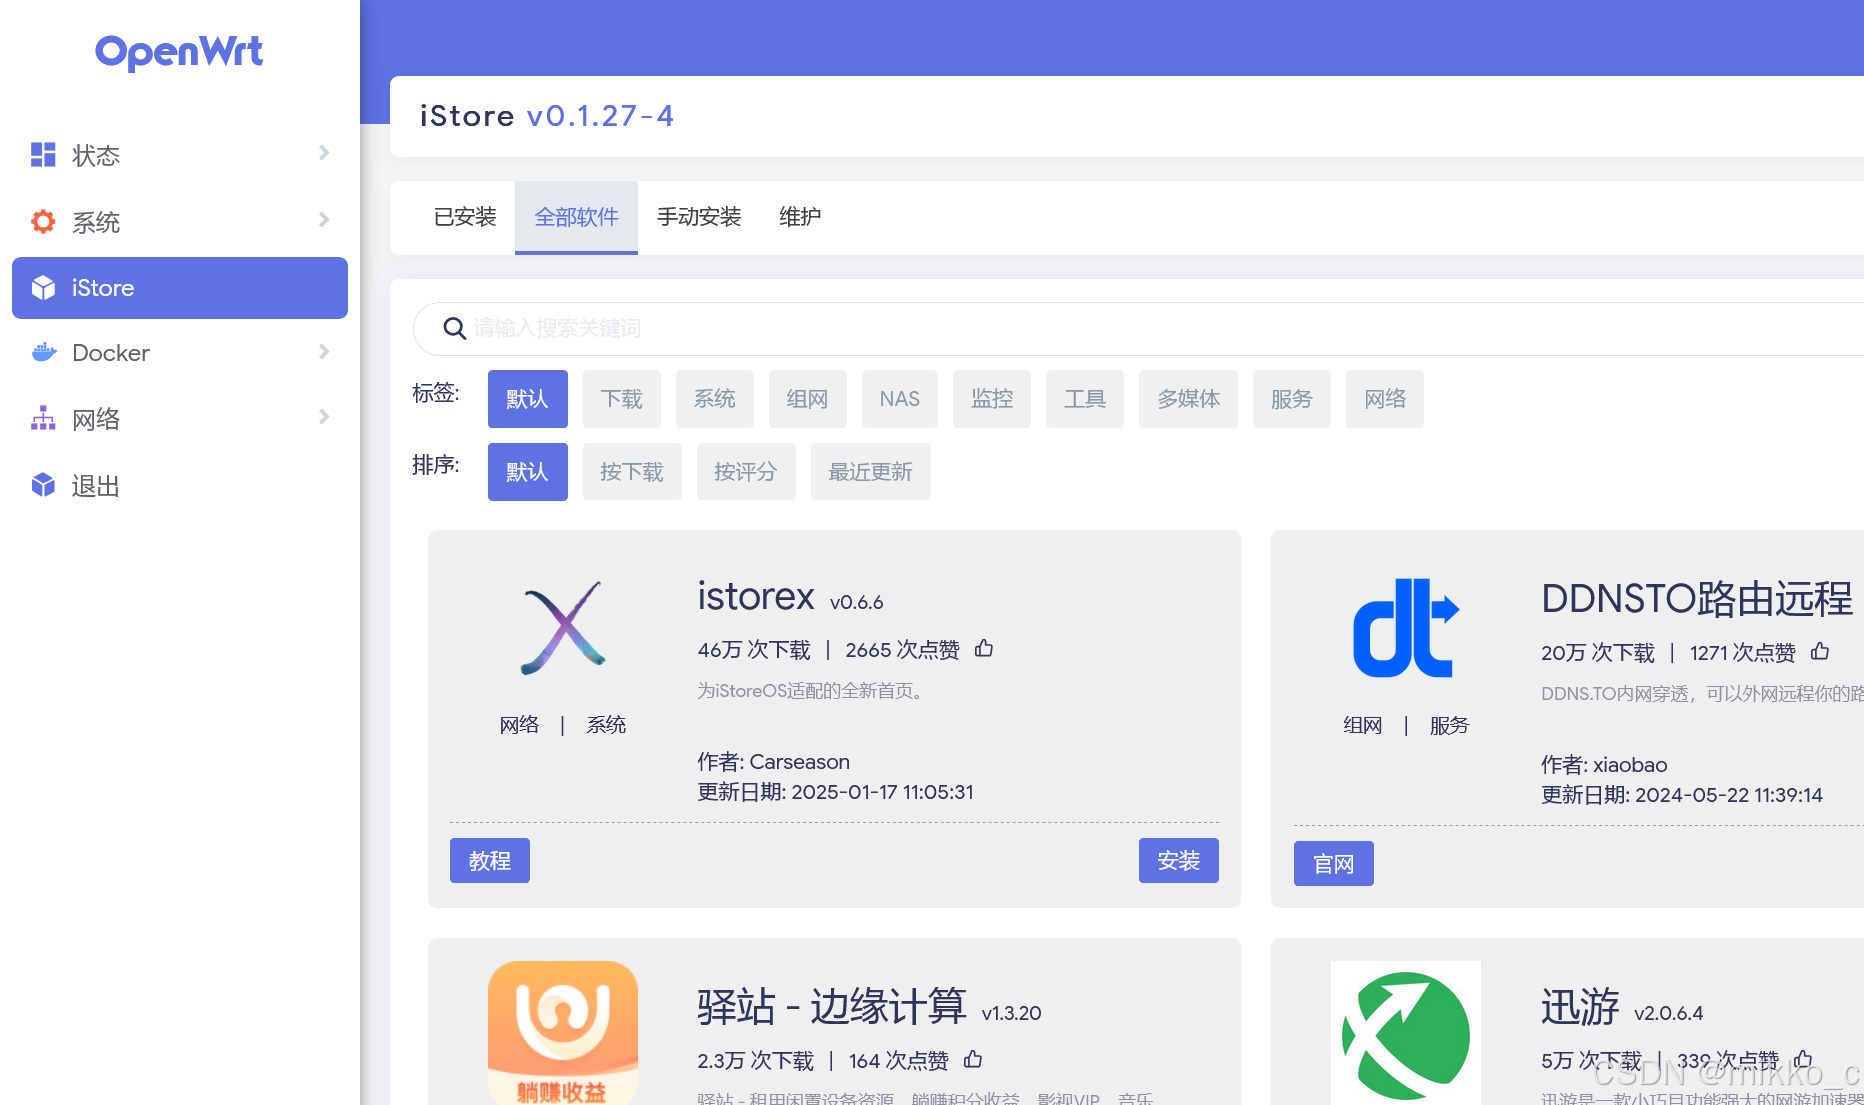
Task: Open the 网络 sidebar menu
Action: [180, 419]
